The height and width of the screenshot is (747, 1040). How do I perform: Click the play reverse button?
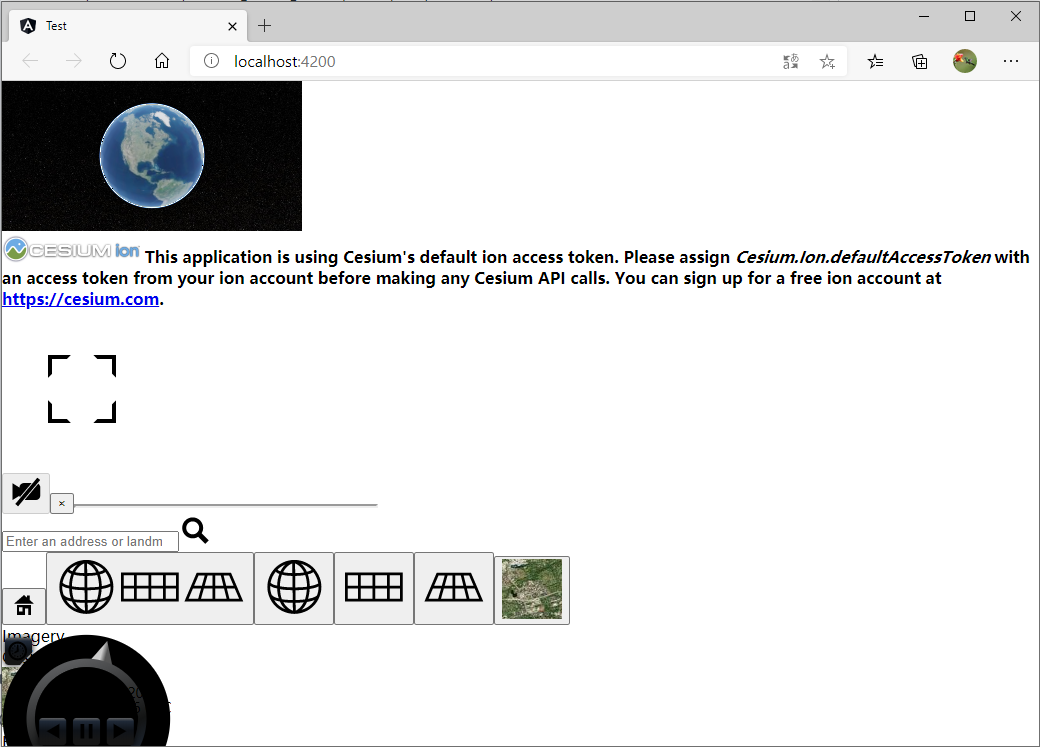[x=52, y=732]
